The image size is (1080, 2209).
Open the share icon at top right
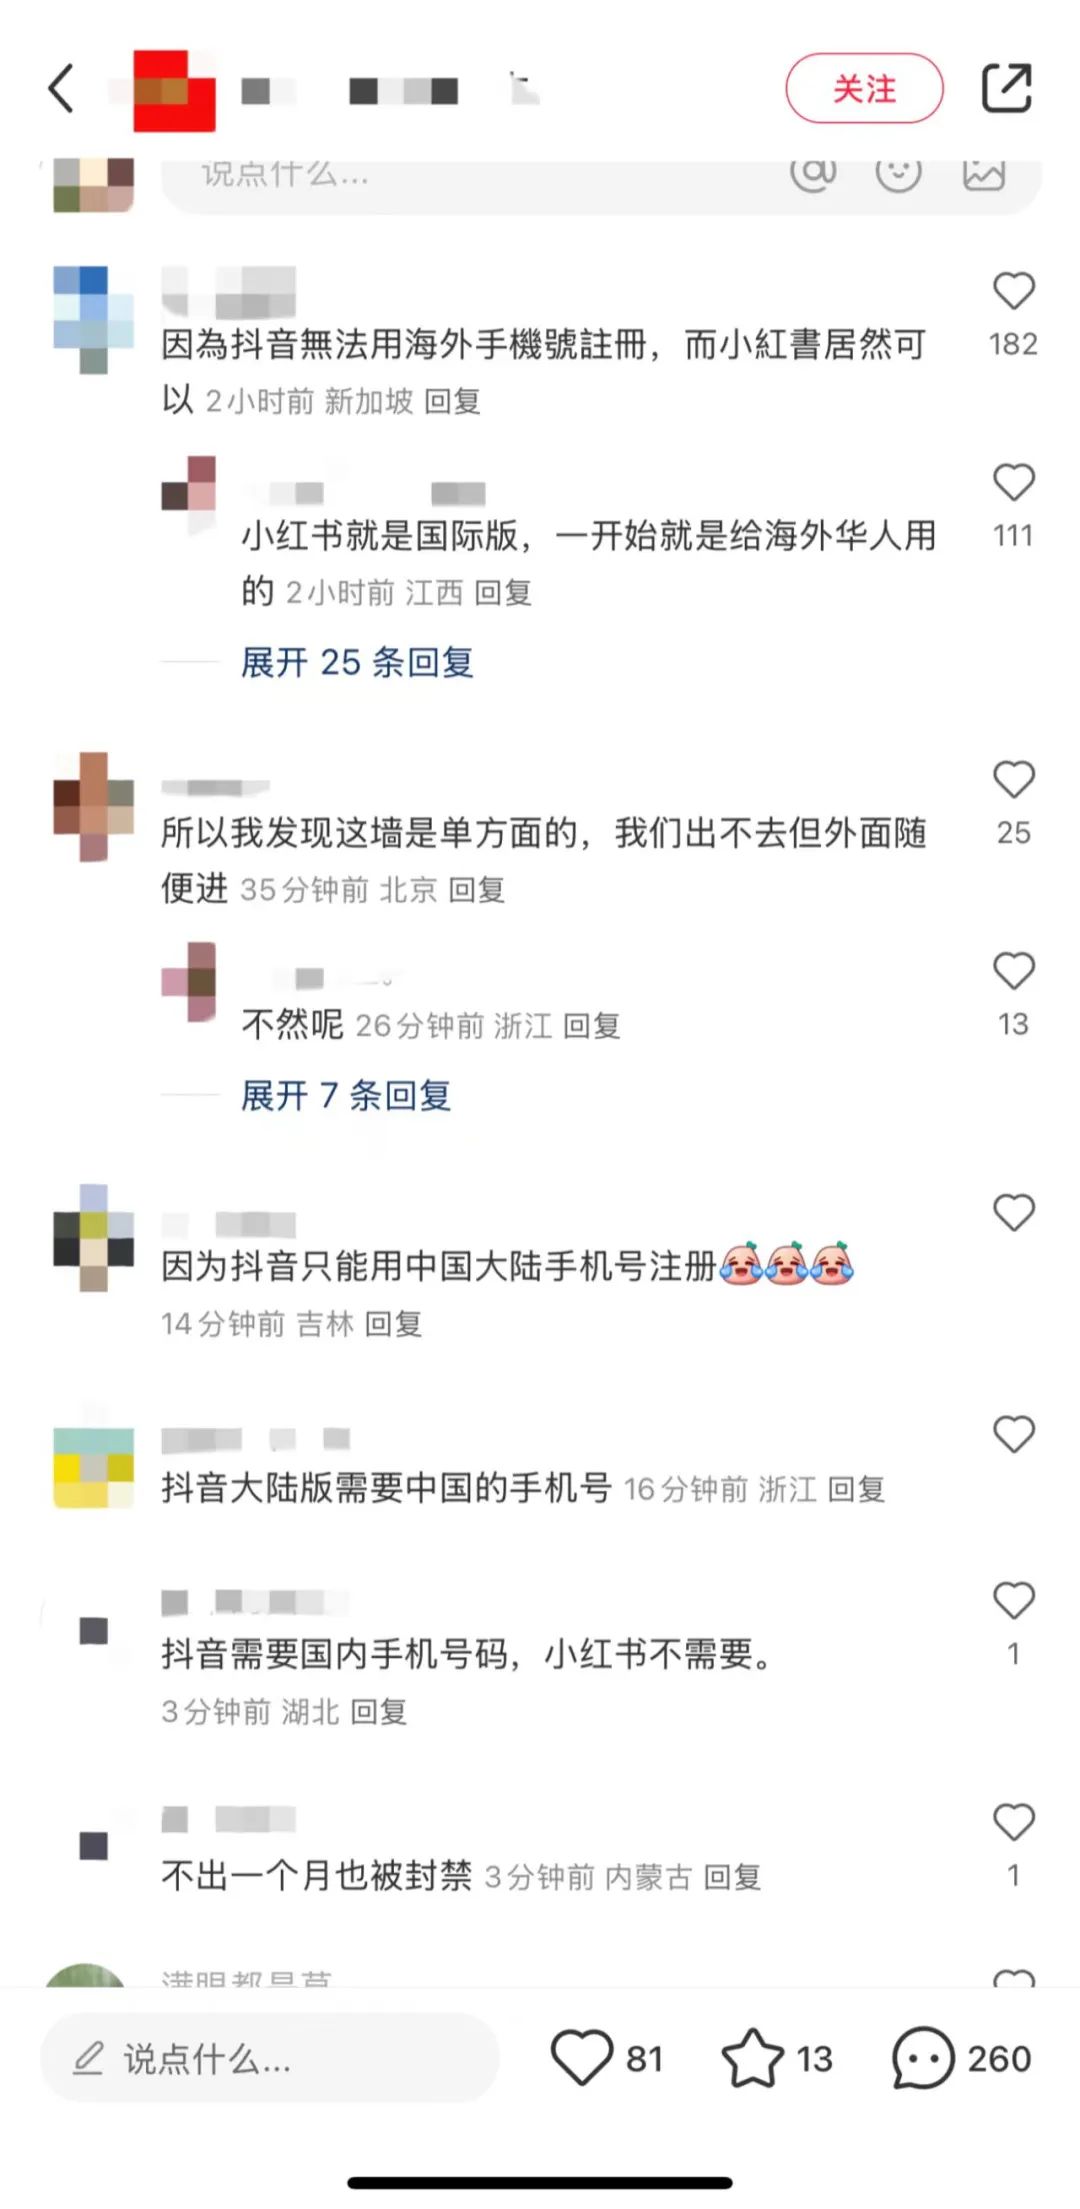[1006, 88]
